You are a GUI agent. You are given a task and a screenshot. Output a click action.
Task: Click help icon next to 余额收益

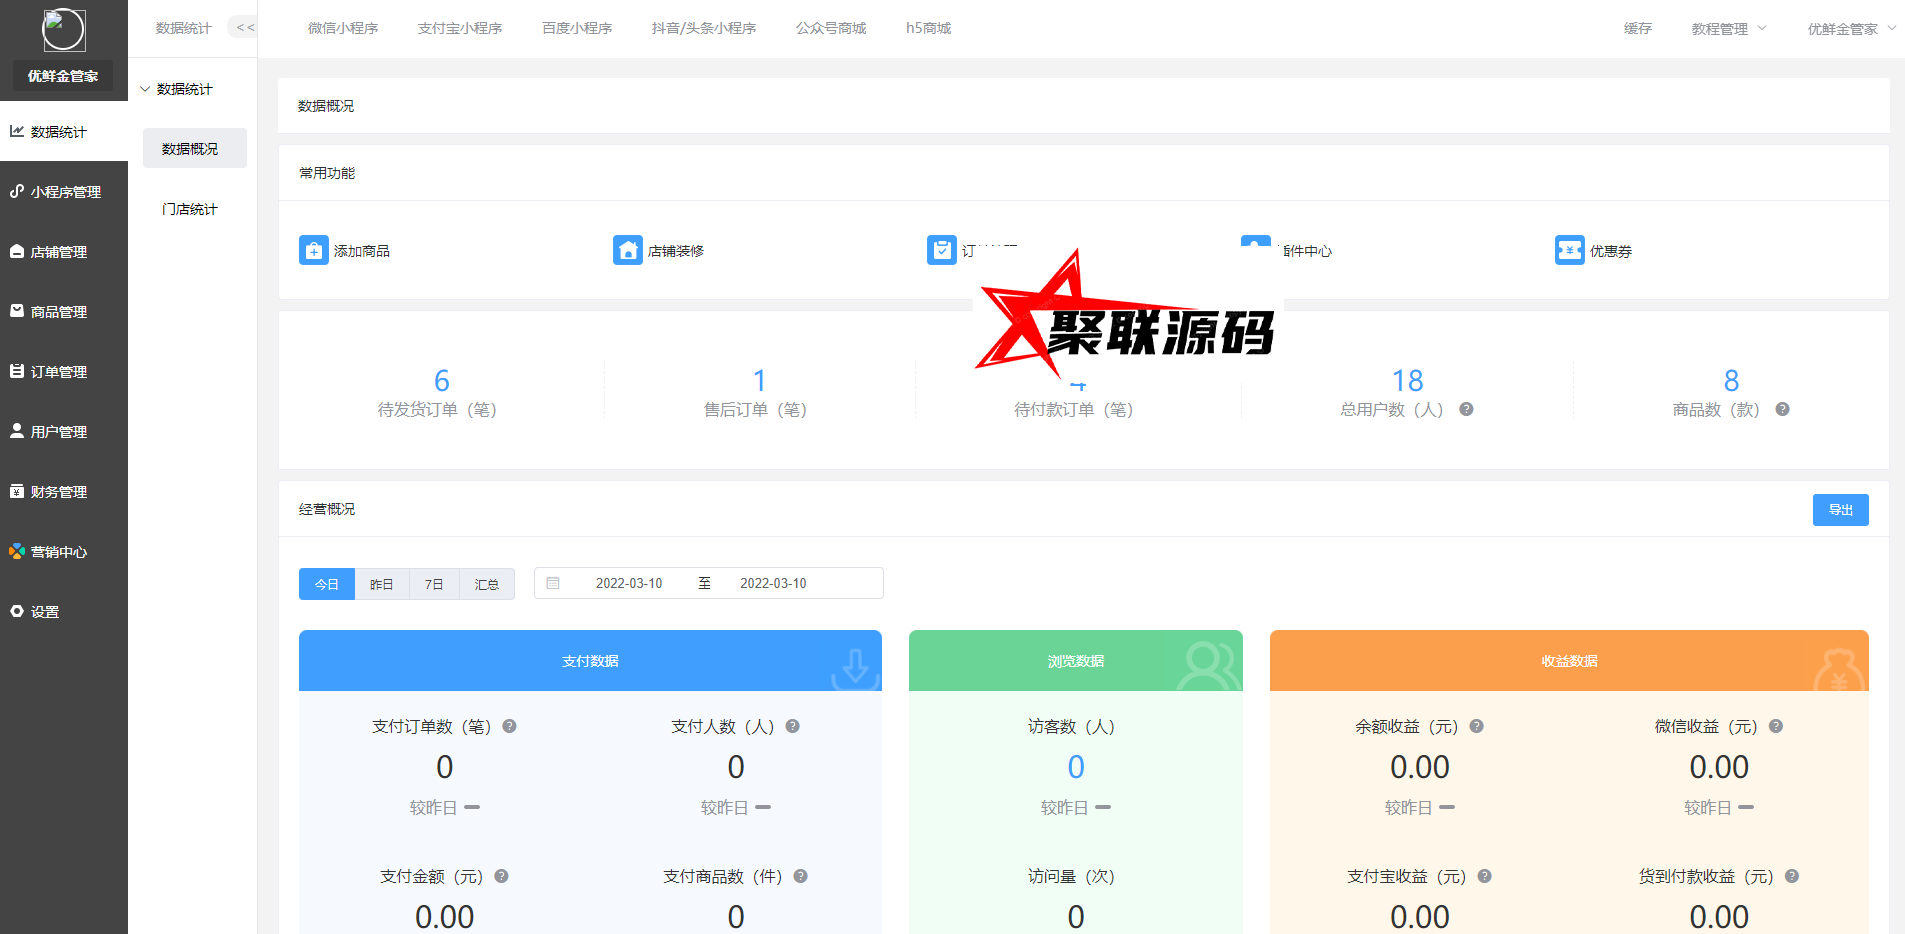(1476, 727)
